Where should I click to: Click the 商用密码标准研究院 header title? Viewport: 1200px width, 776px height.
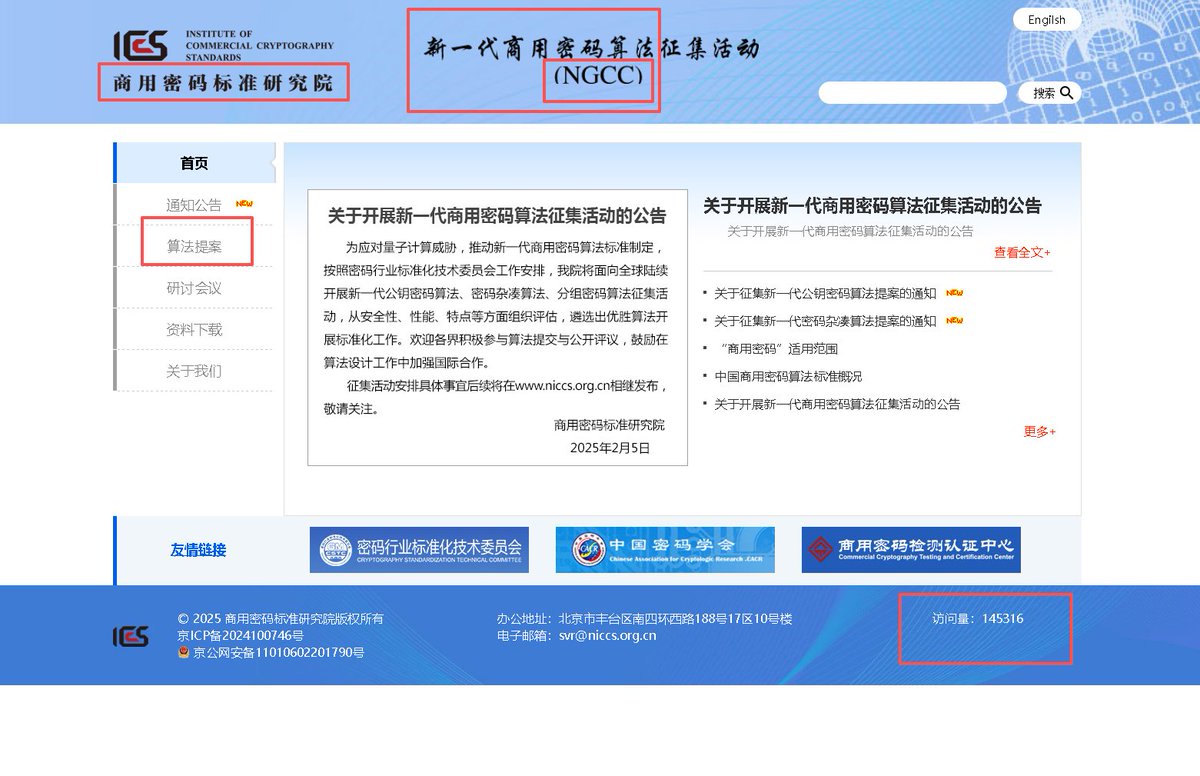click(223, 83)
